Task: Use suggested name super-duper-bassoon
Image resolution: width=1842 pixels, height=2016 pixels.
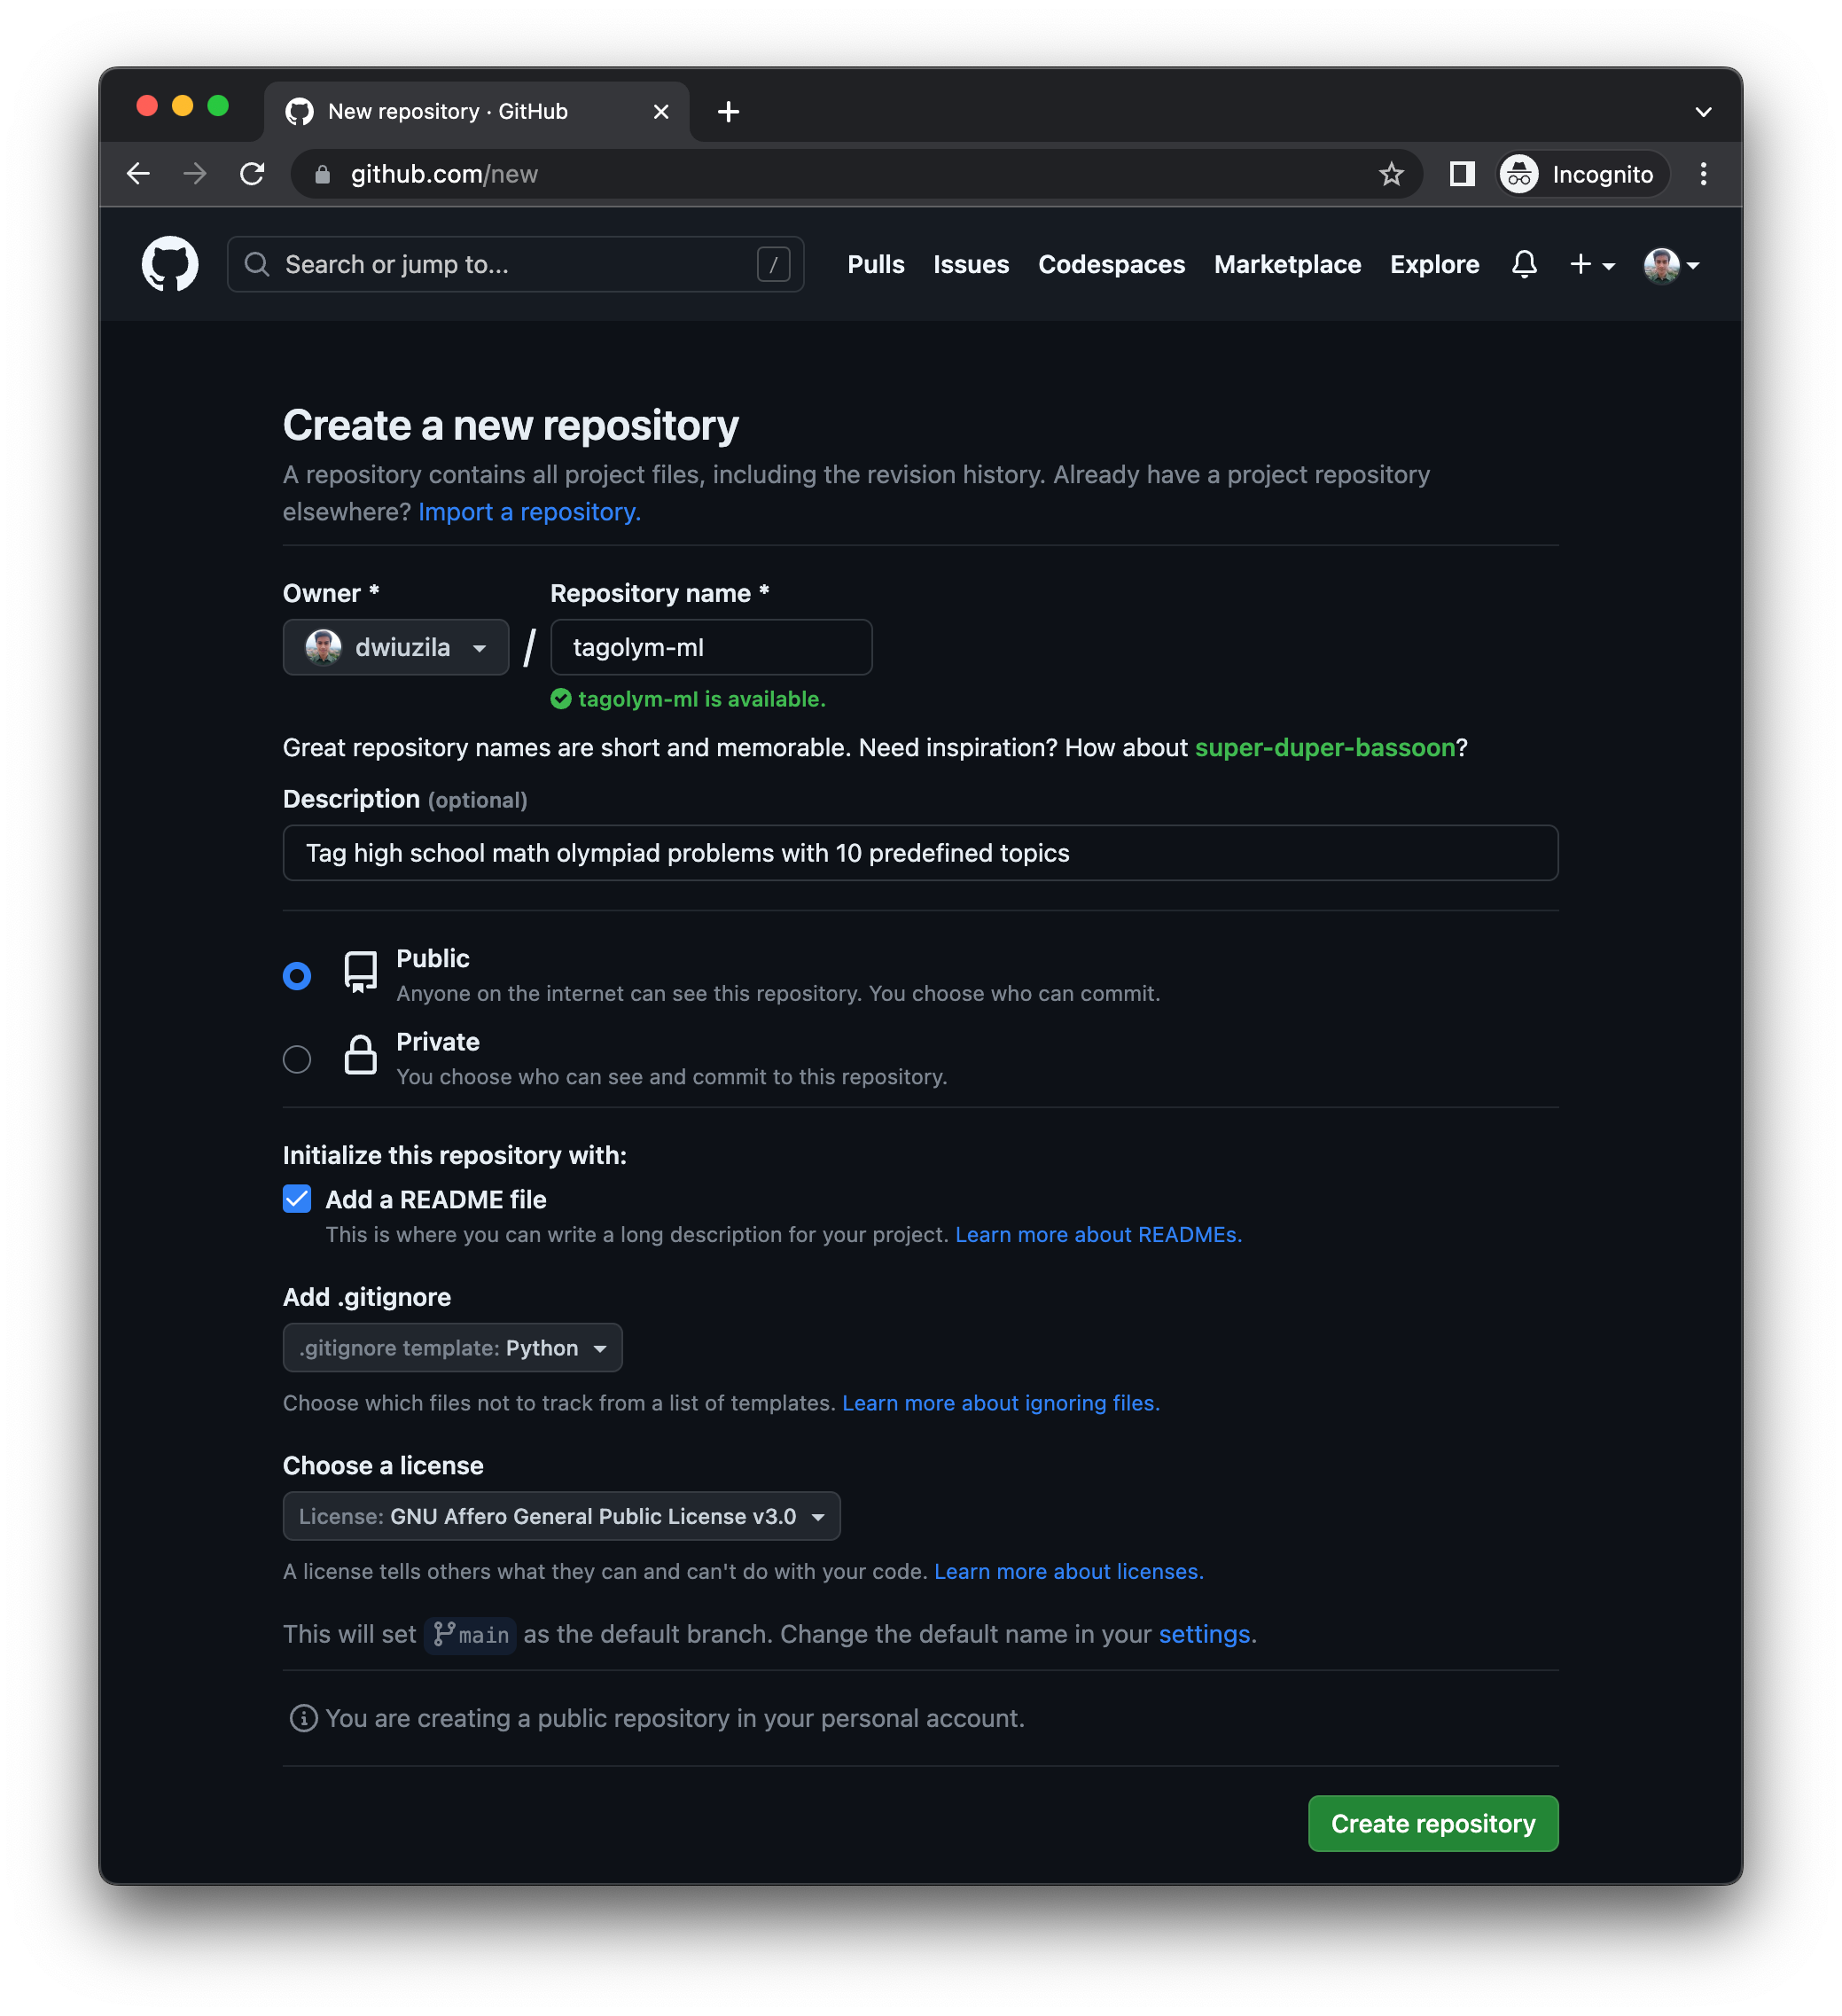Action: (1324, 748)
